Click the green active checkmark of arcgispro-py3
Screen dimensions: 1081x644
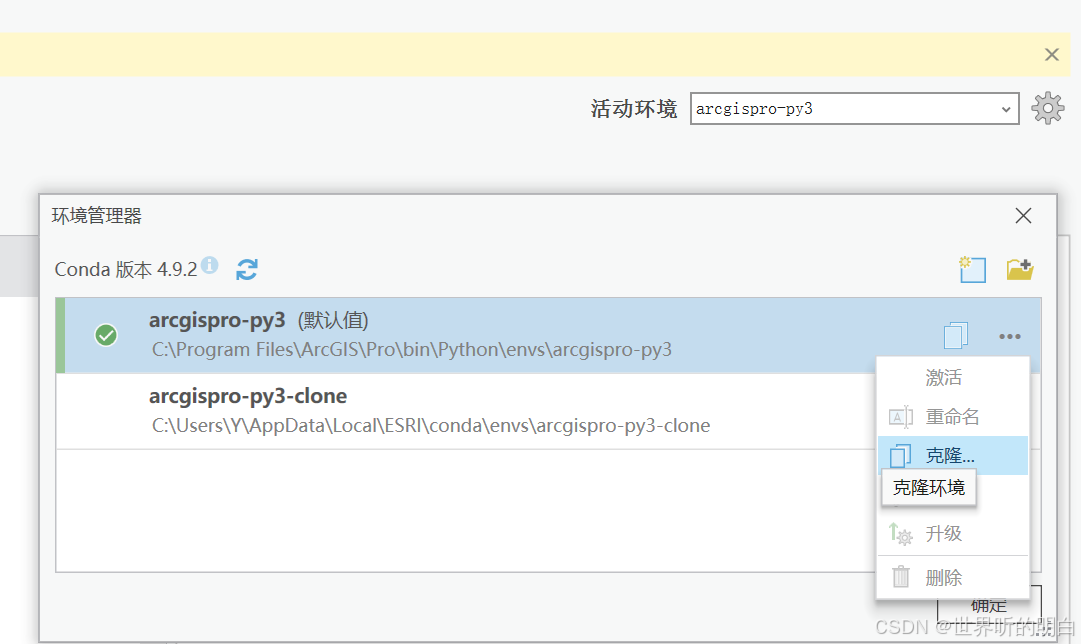coord(105,335)
